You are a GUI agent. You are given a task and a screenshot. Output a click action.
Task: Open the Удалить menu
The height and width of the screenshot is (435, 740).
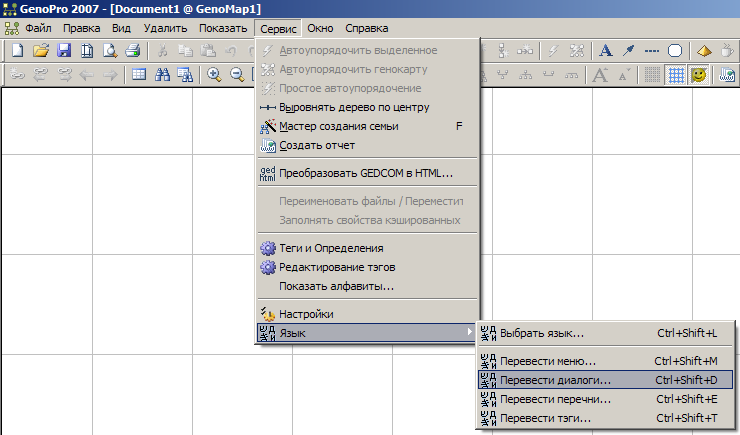click(x=165, y=28)
